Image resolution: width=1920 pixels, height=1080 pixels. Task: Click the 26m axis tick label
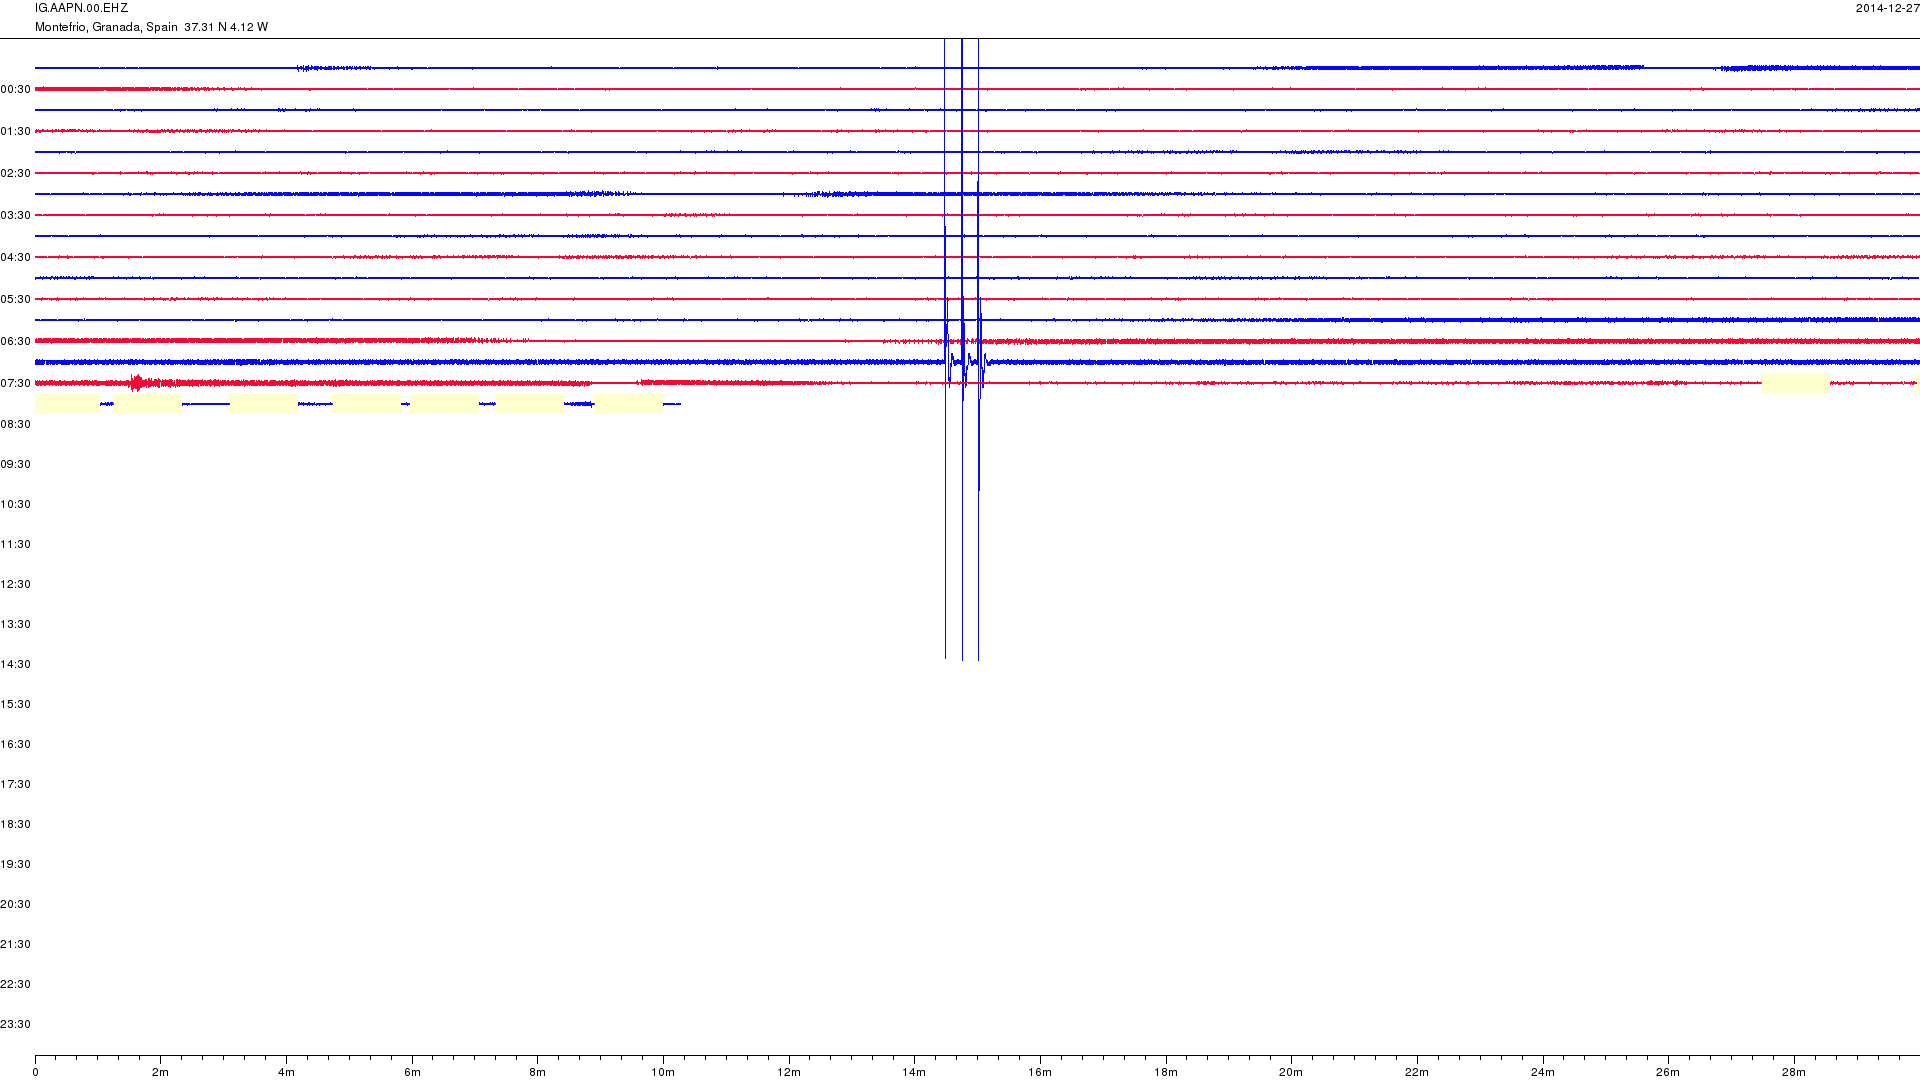click(1668, 1072)
